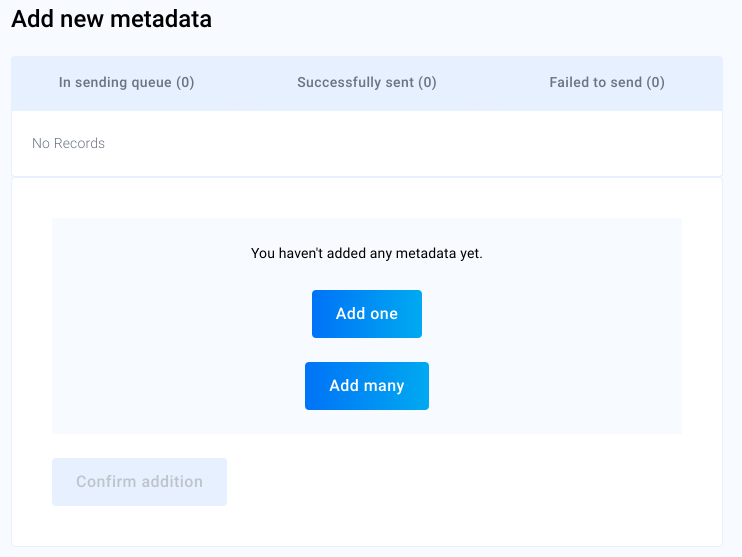Add multiple metadata entries at once
Screen dimensions: 742x557
click(x=366, y=386)
